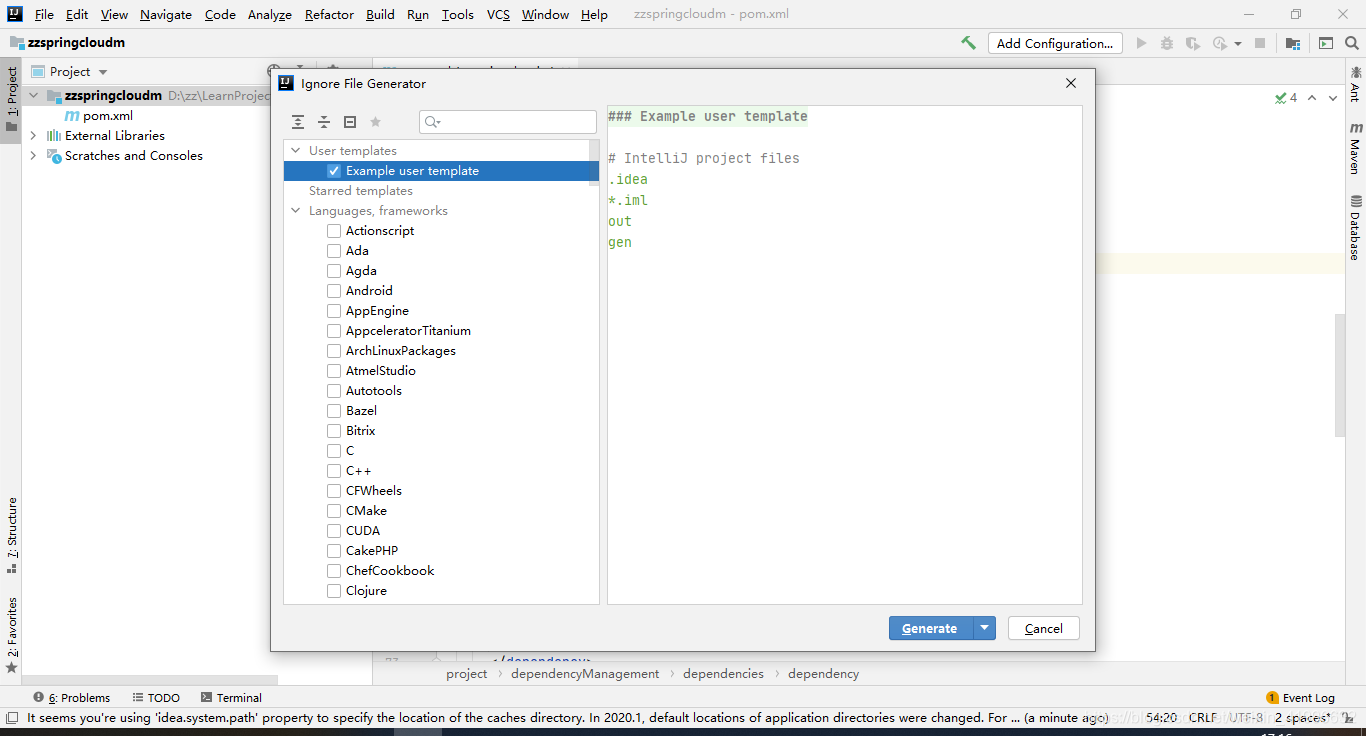Viewport: 1366px width, 736px height.
Task: Open the Event Log tool window
Action: pos(1300,698)
